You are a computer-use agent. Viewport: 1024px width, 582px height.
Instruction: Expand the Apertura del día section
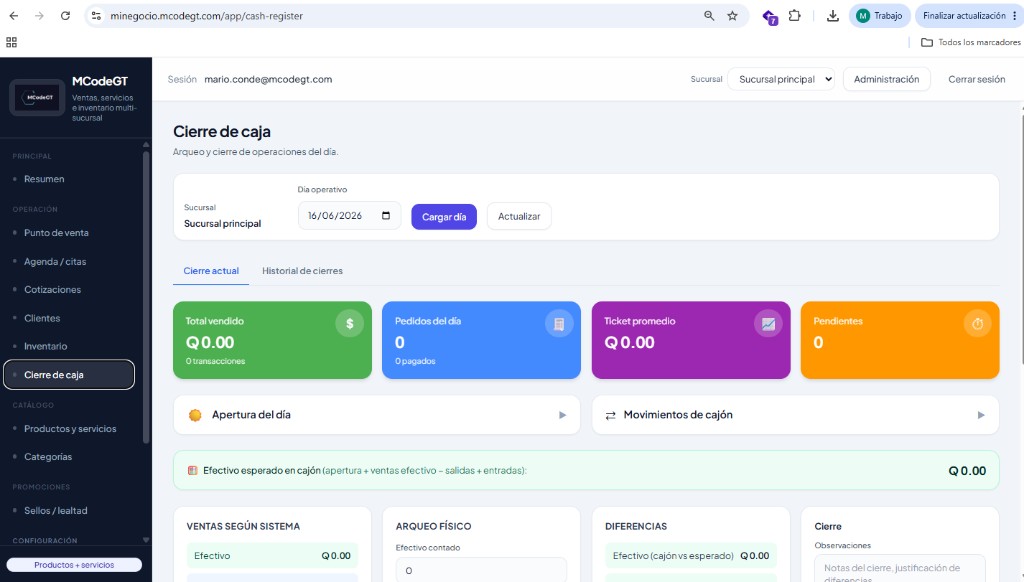[377, 415]
